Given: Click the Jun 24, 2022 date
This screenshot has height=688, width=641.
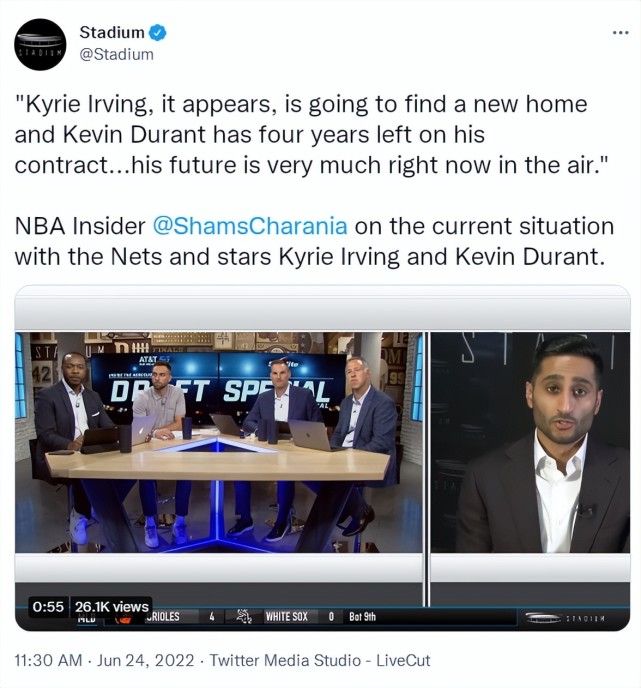Looking at the screenshot, I should [145, 660].
